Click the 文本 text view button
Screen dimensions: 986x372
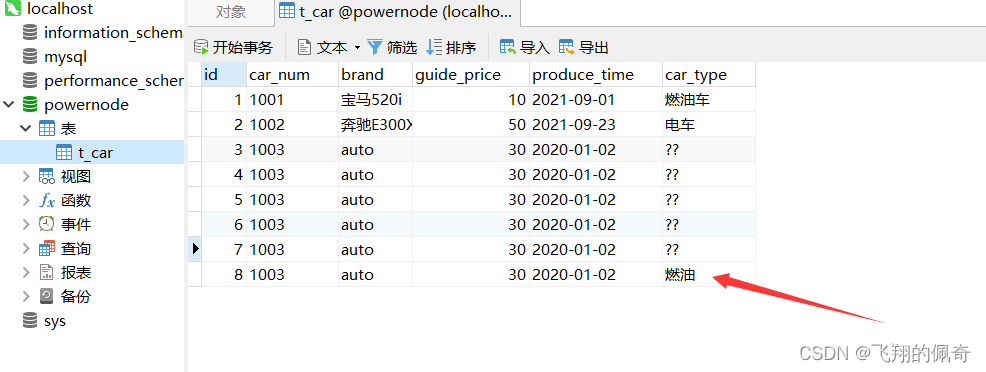pos(323,47)
